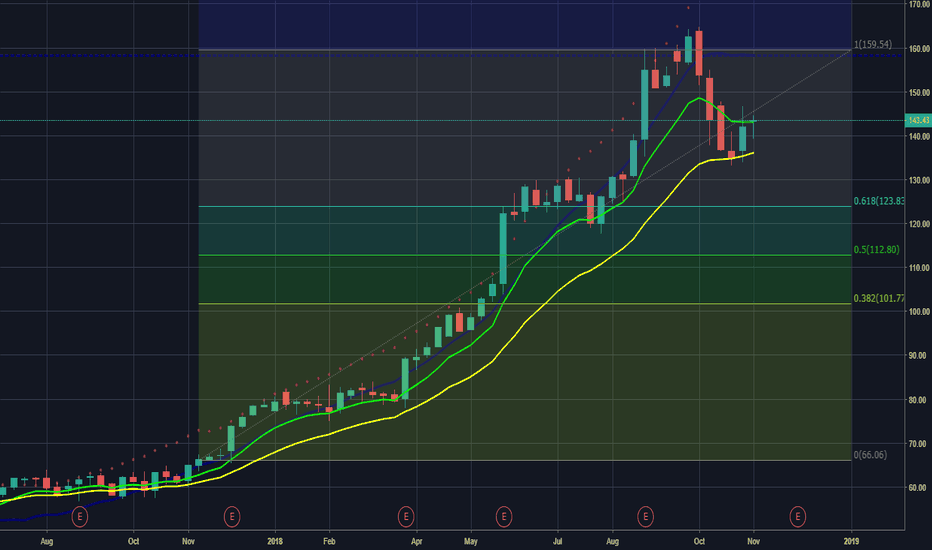Image resolution: width=932 pixels, height=550 pixels.
Task: Click the Nov 2017 label on time axis
Action: point(188,542)
